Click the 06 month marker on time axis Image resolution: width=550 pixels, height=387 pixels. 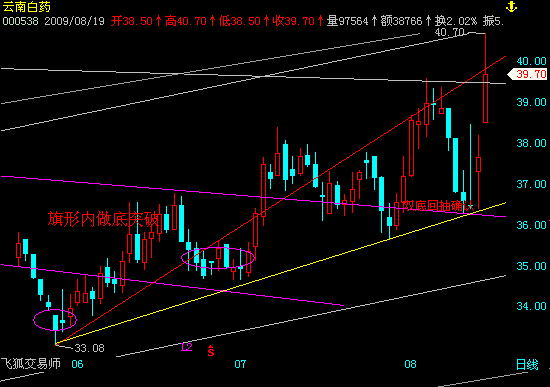click(x=77, y=364)
